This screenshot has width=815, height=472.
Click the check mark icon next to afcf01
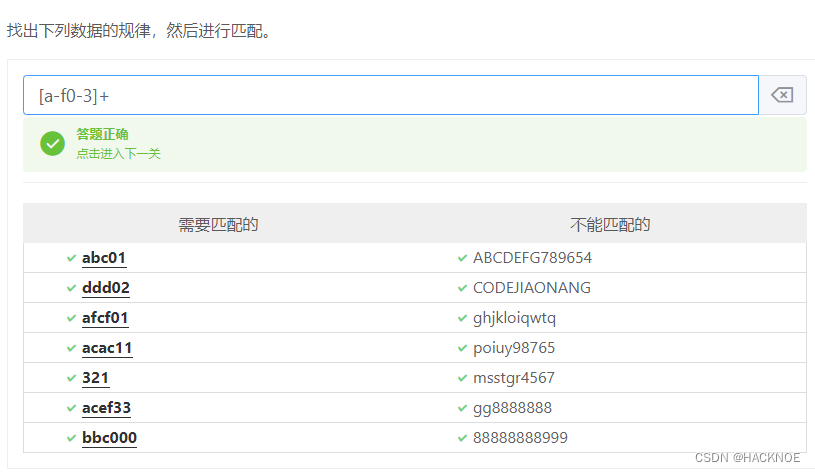pos(71,318)
